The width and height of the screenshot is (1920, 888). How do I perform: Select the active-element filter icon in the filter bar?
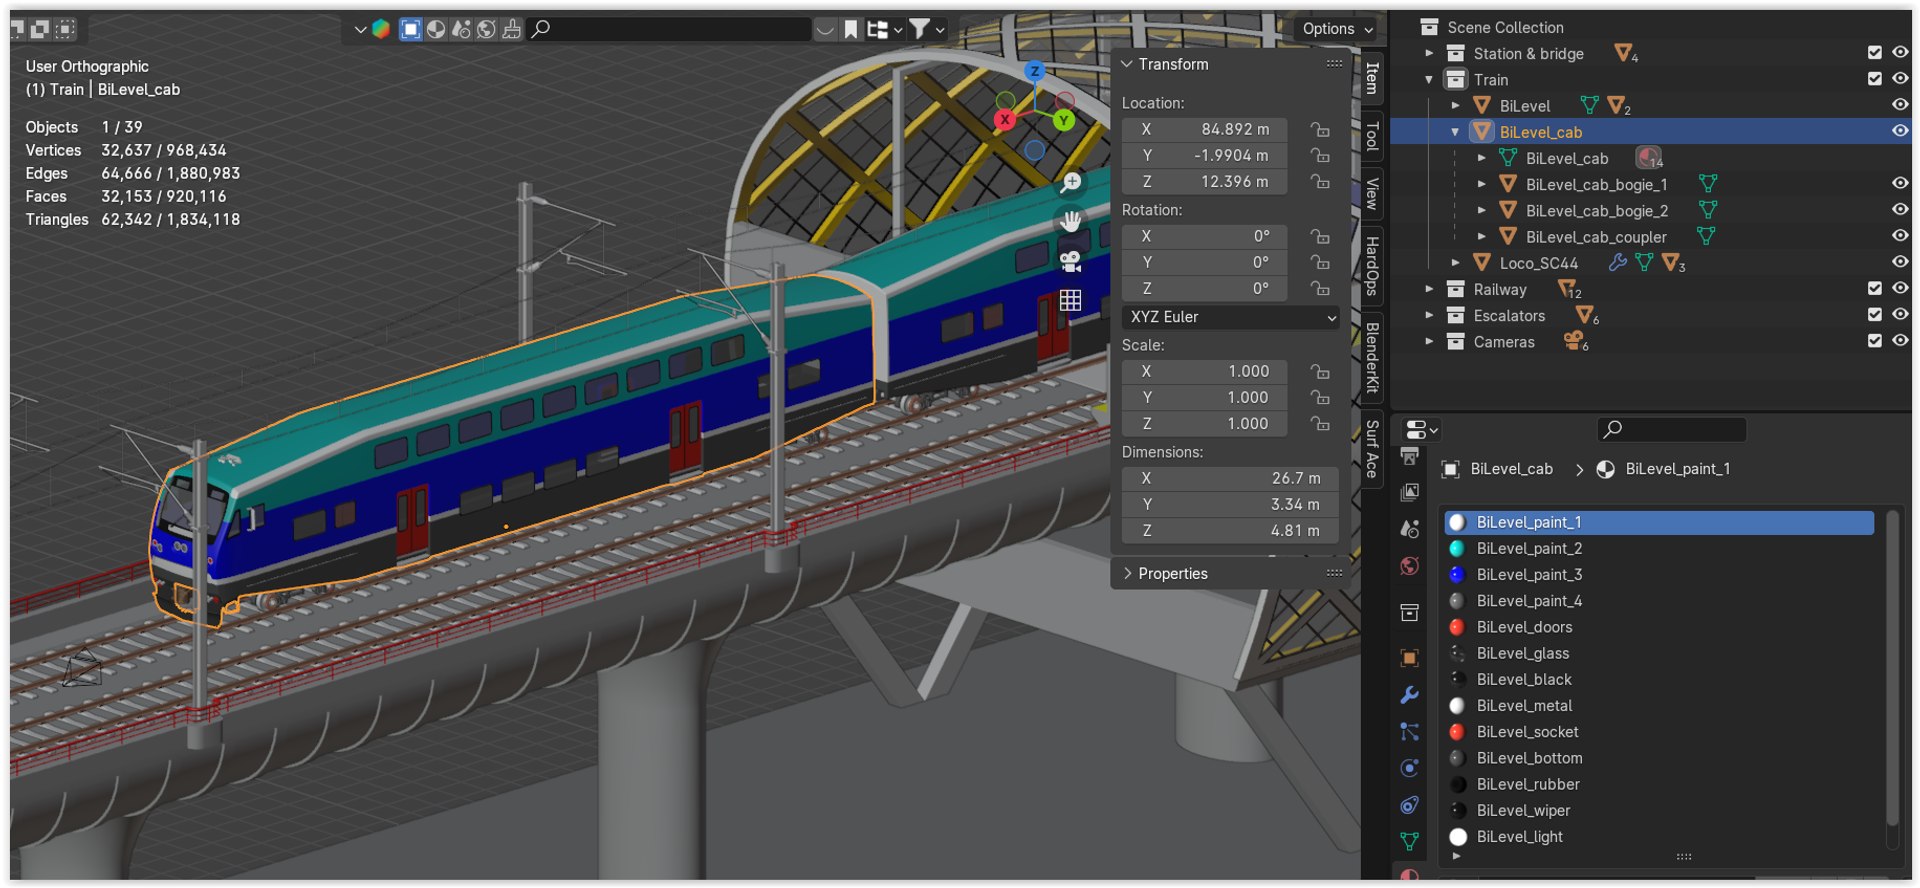click(x=410, y=29)
